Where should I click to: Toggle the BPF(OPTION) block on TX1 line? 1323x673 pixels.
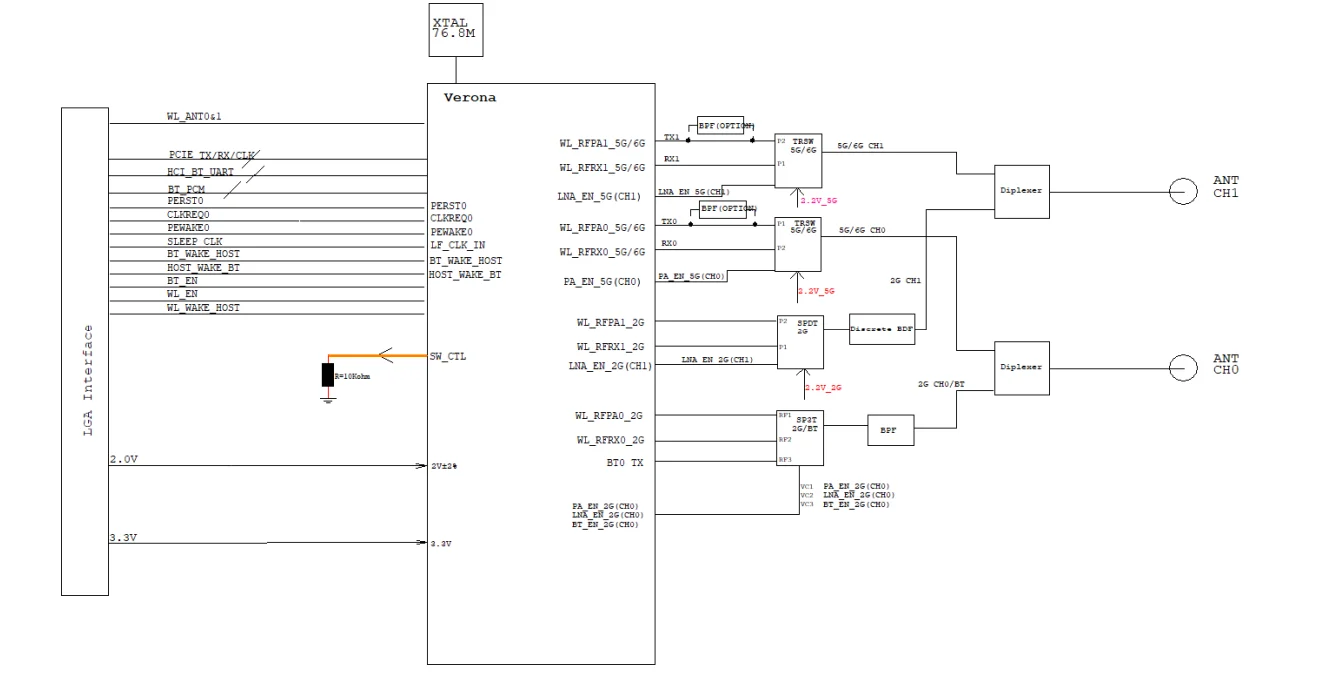point(722,126)
